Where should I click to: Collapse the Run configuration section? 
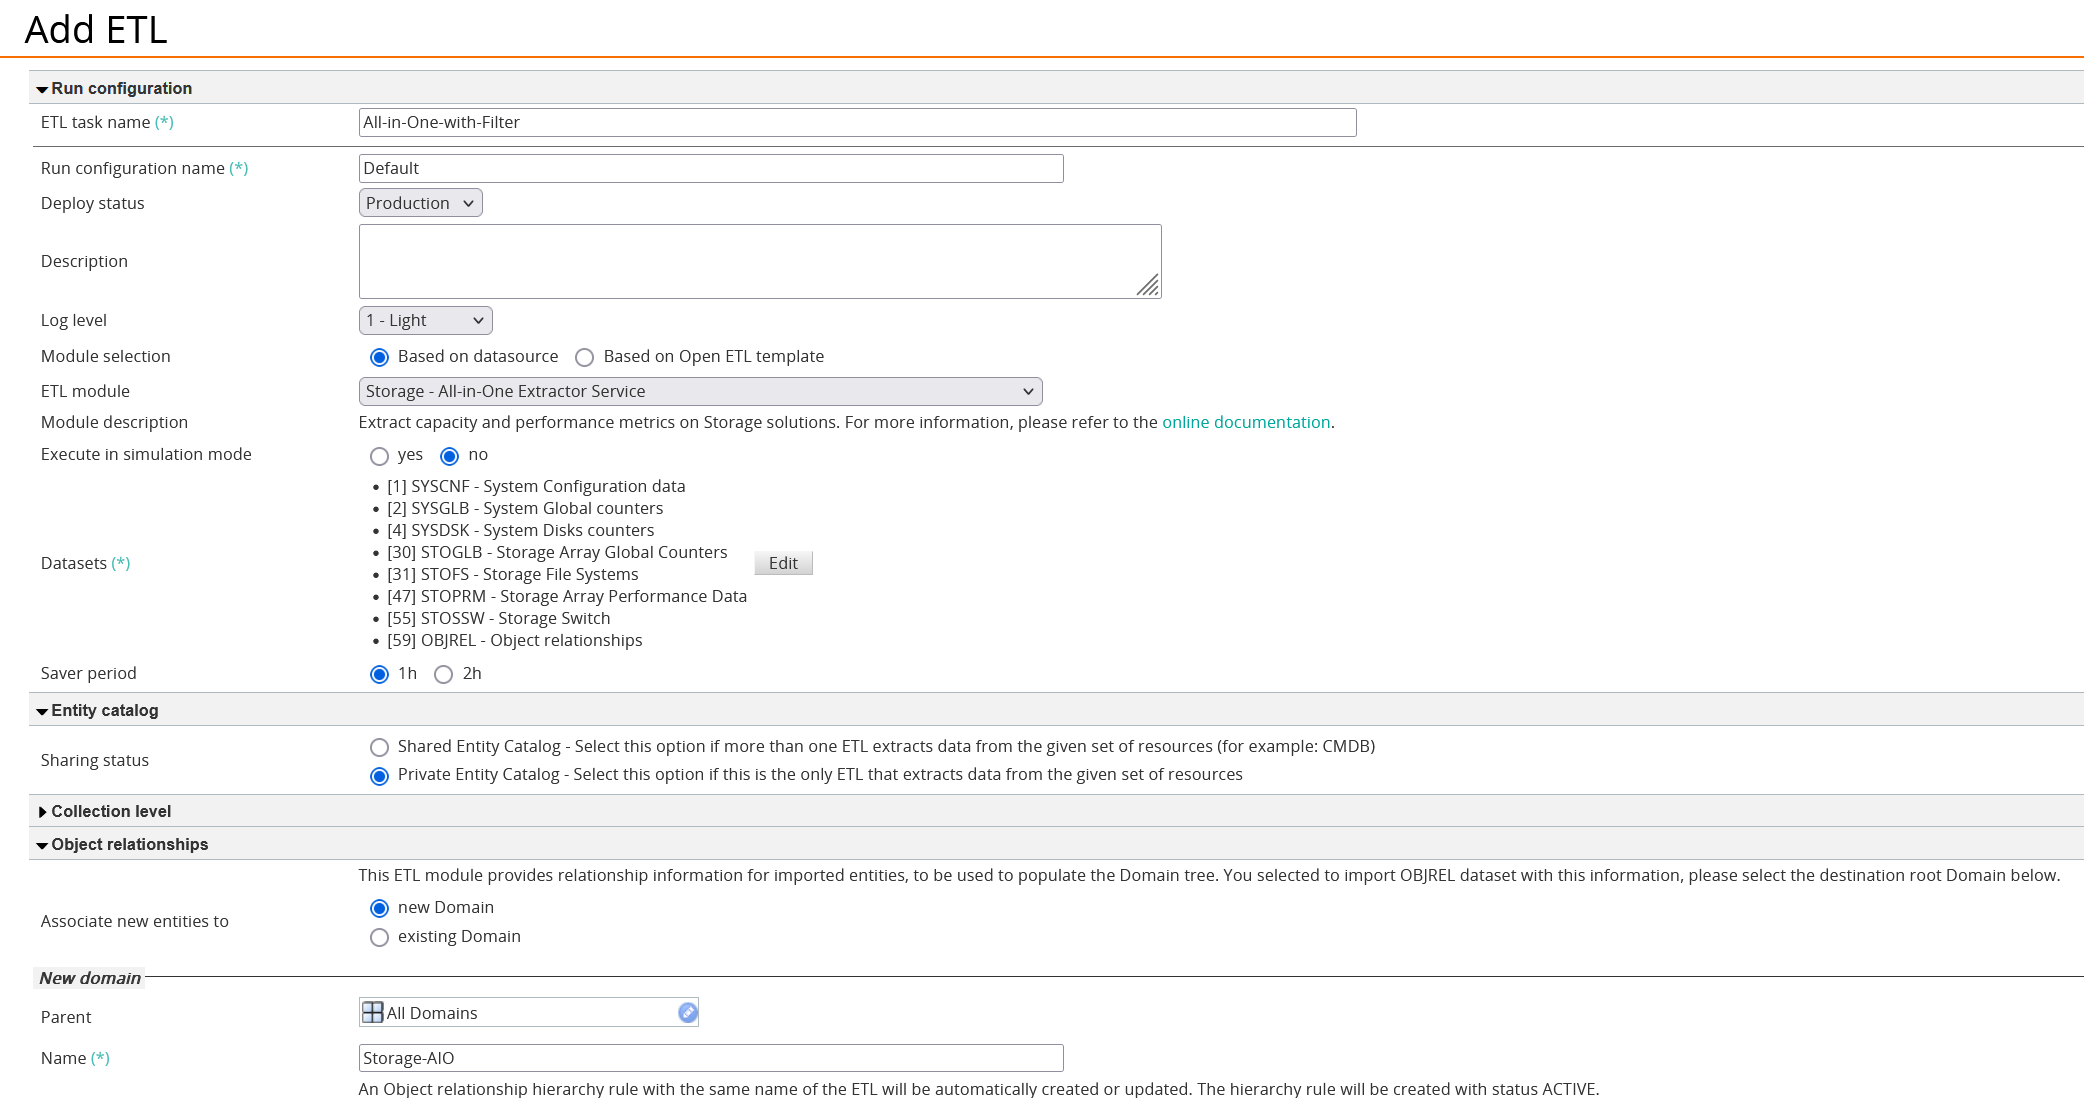click(43, 88)
